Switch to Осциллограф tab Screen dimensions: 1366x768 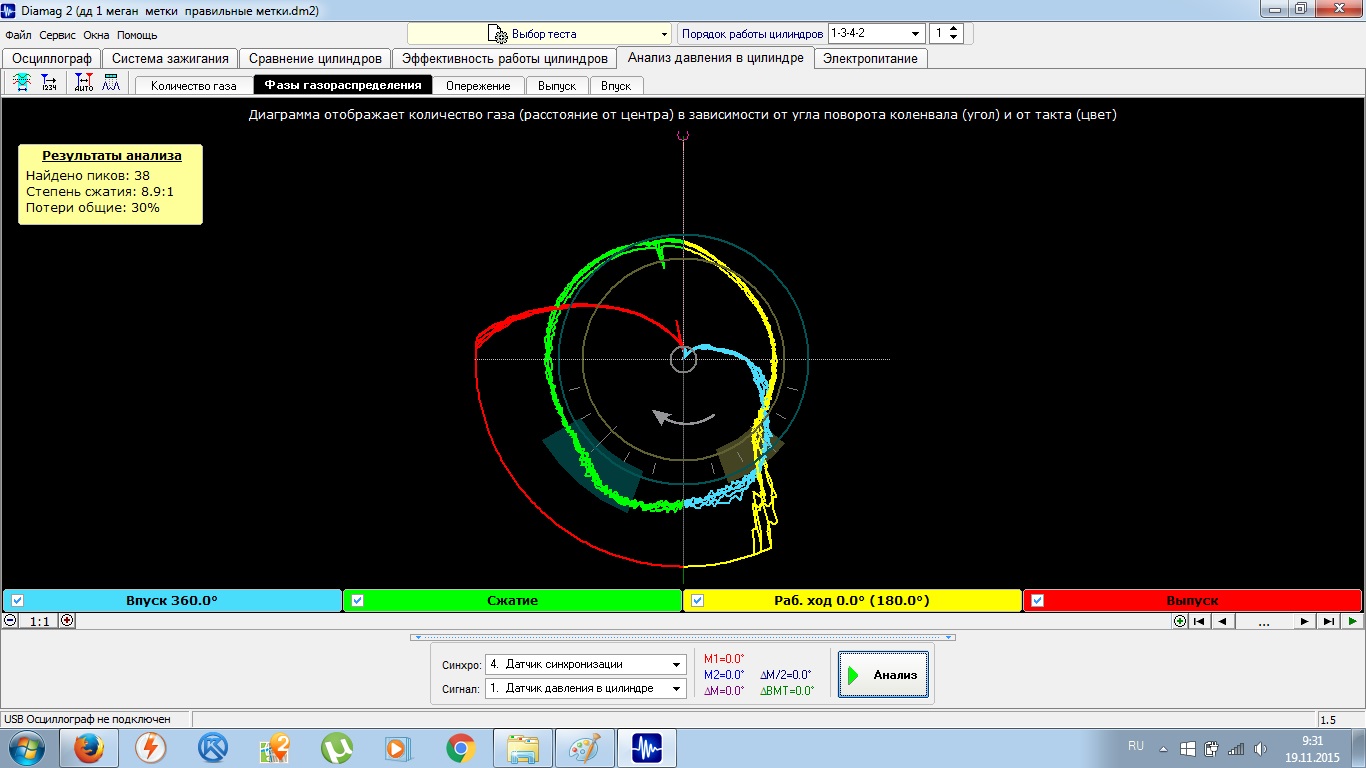point(51,58)
